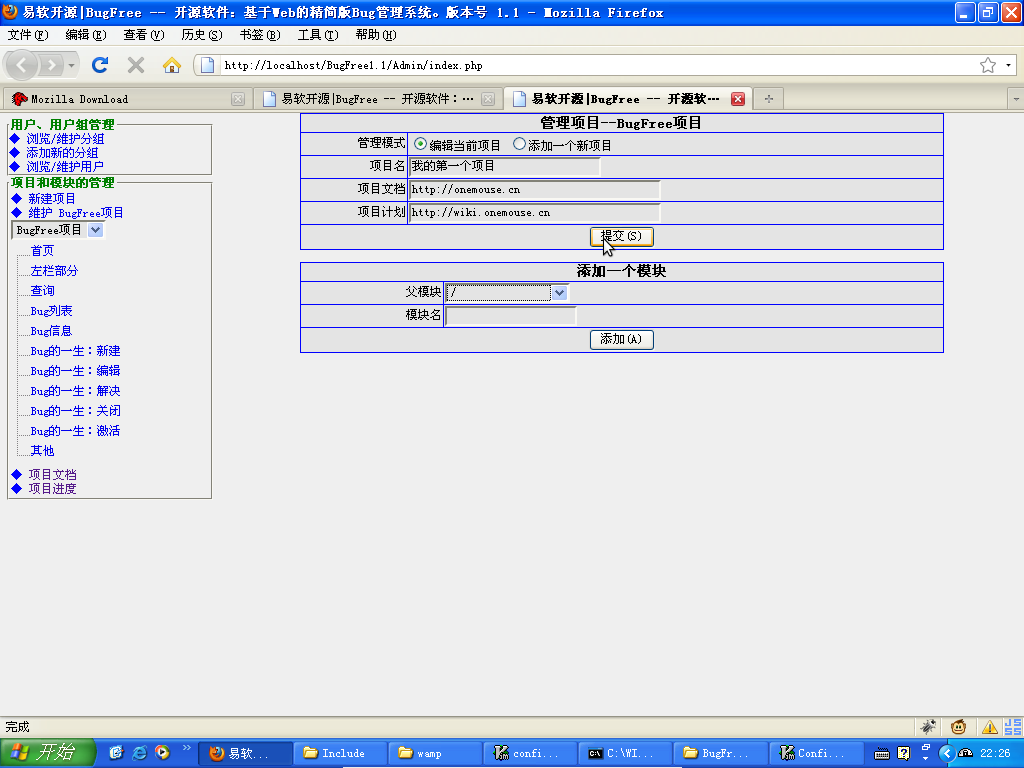Image resolution: width=1024 pixels, height=768 pixels.
Task: Click the browser Back arrow button
Action: point(22,65)
